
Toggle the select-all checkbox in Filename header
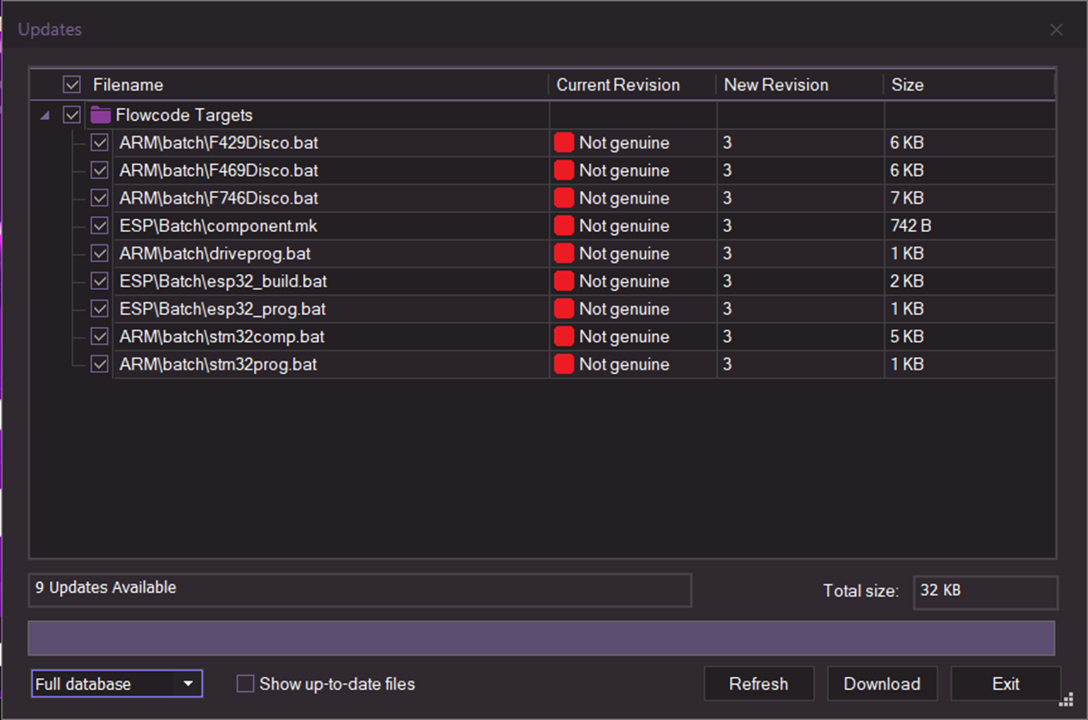coord(71,85)
